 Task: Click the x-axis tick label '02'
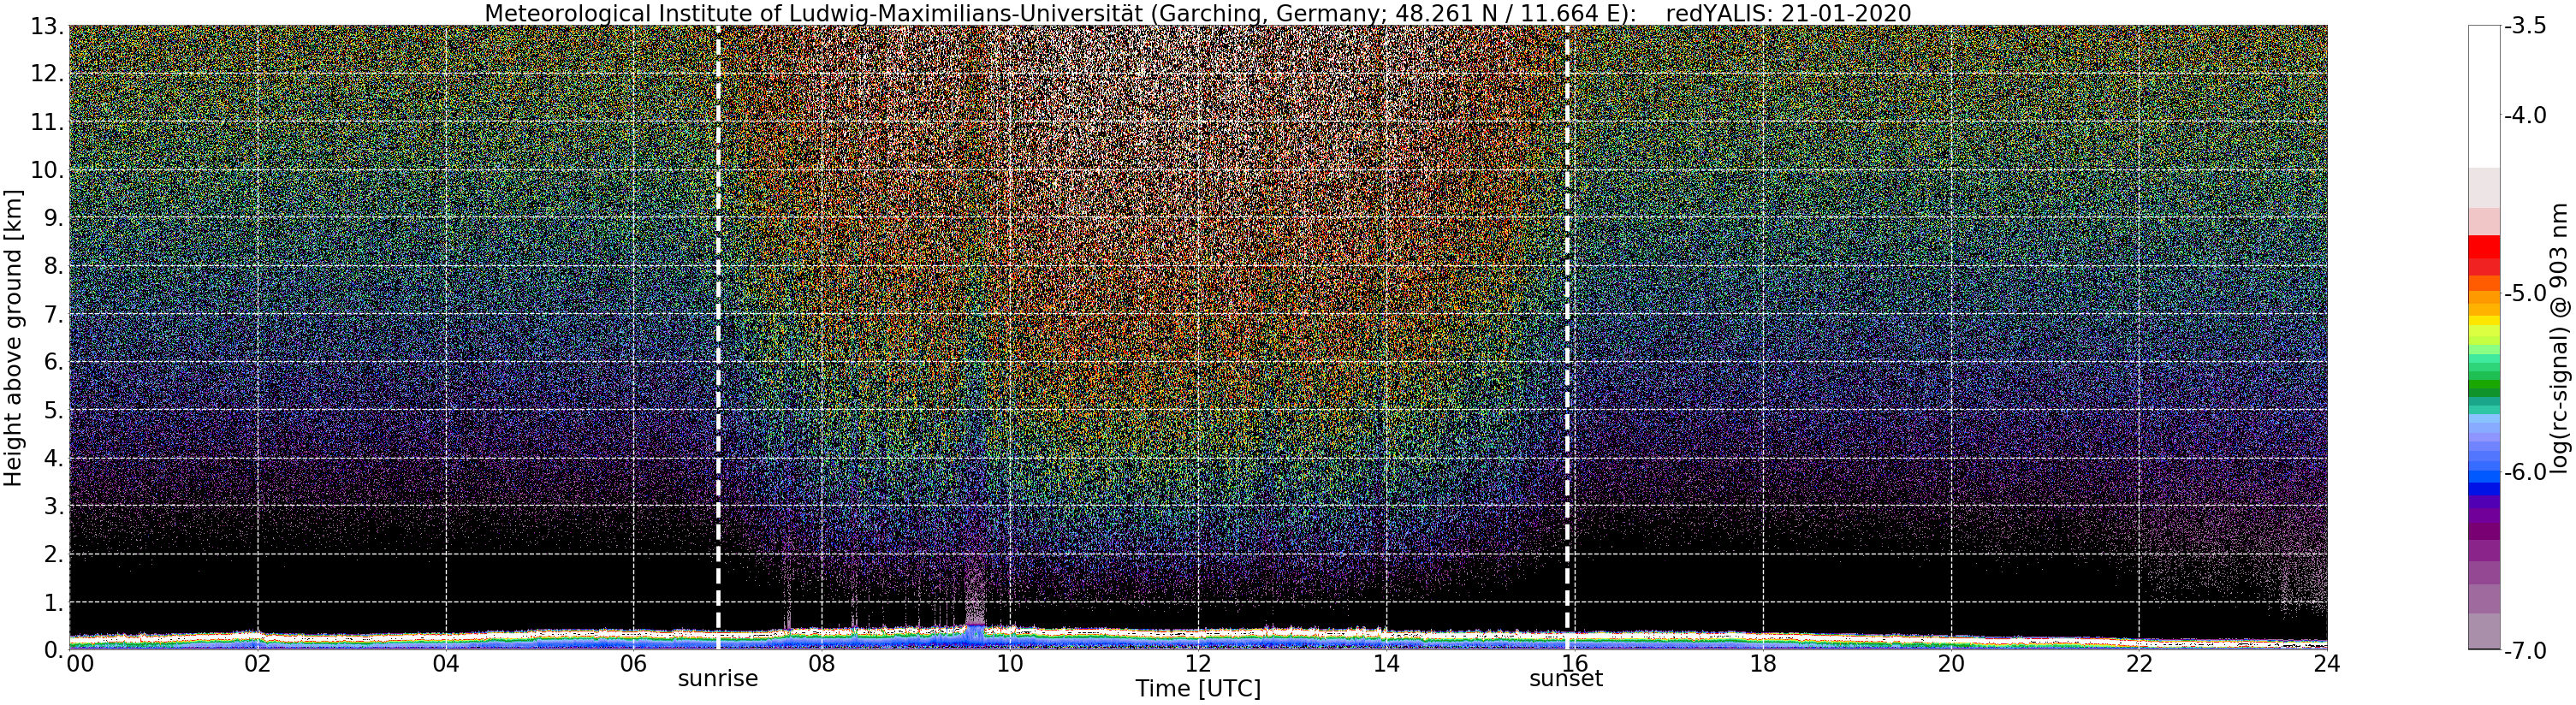click(x=258, y=664)
